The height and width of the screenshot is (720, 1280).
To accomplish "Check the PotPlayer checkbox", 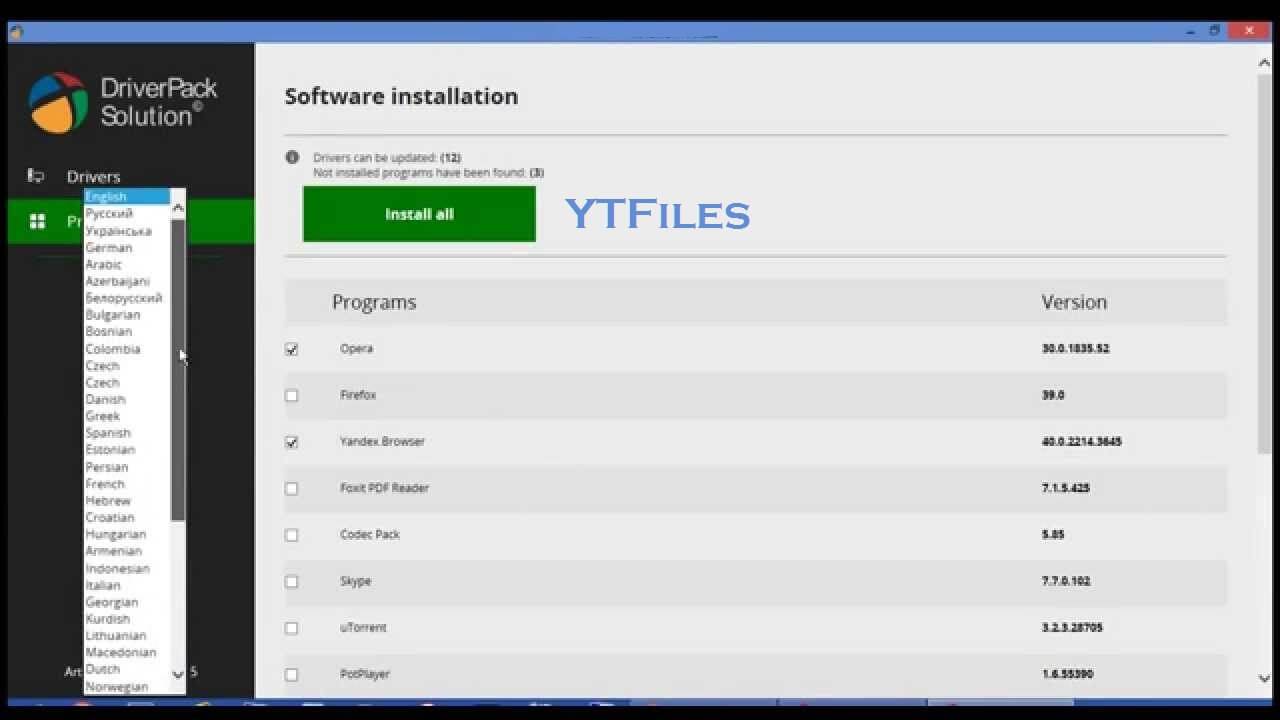I will coord(291,674).
